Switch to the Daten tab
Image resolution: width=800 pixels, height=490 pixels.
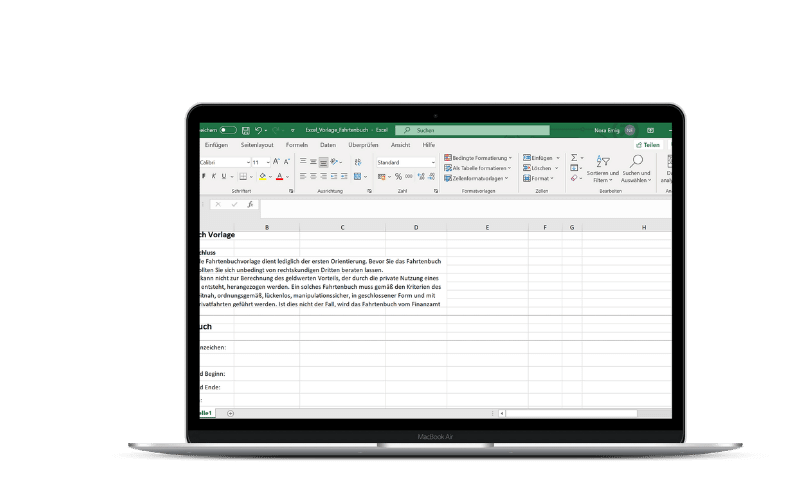pos(328,145)
